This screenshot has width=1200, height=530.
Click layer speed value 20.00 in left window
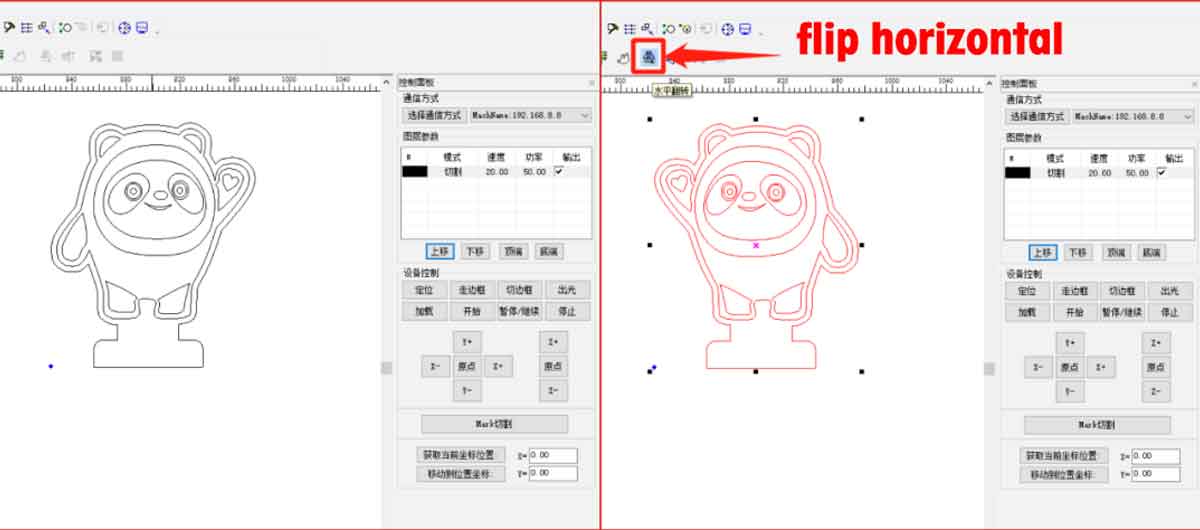(x=496, y=172)
